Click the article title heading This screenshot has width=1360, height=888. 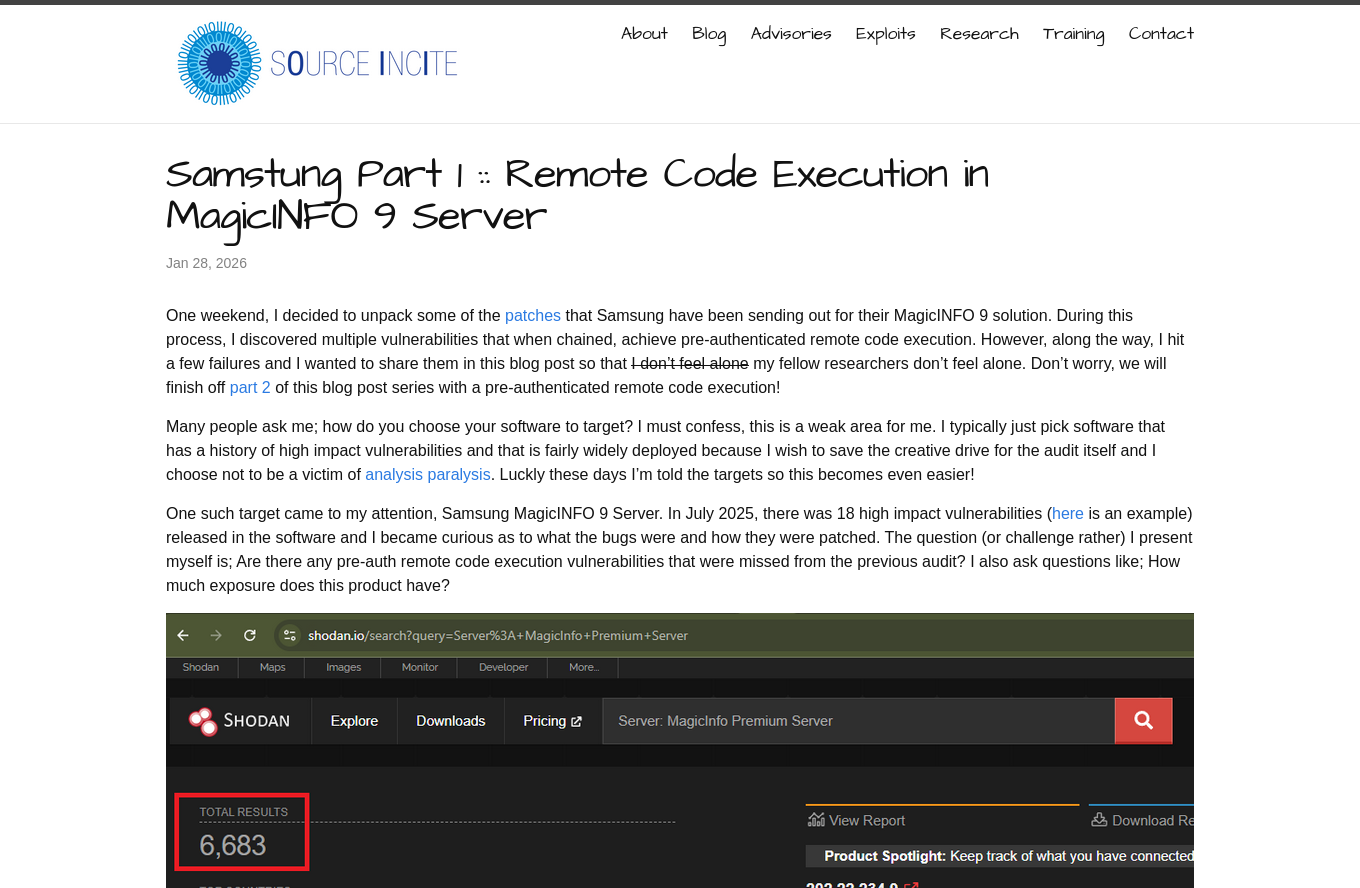(577, 194)
